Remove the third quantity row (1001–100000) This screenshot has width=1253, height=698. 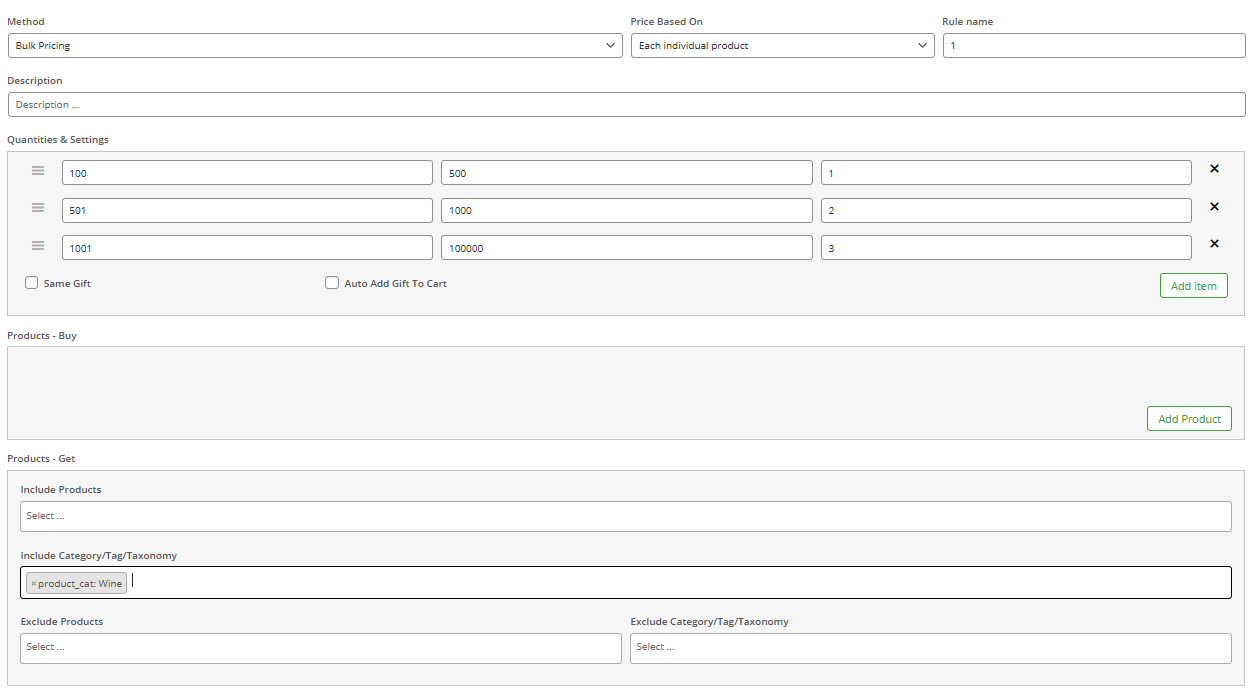(x=1214, y=244)
